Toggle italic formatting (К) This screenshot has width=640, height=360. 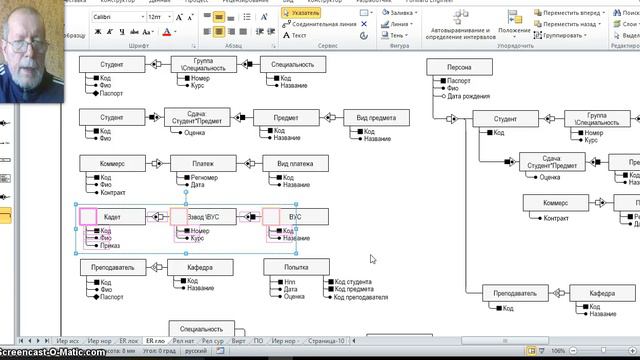110,32
